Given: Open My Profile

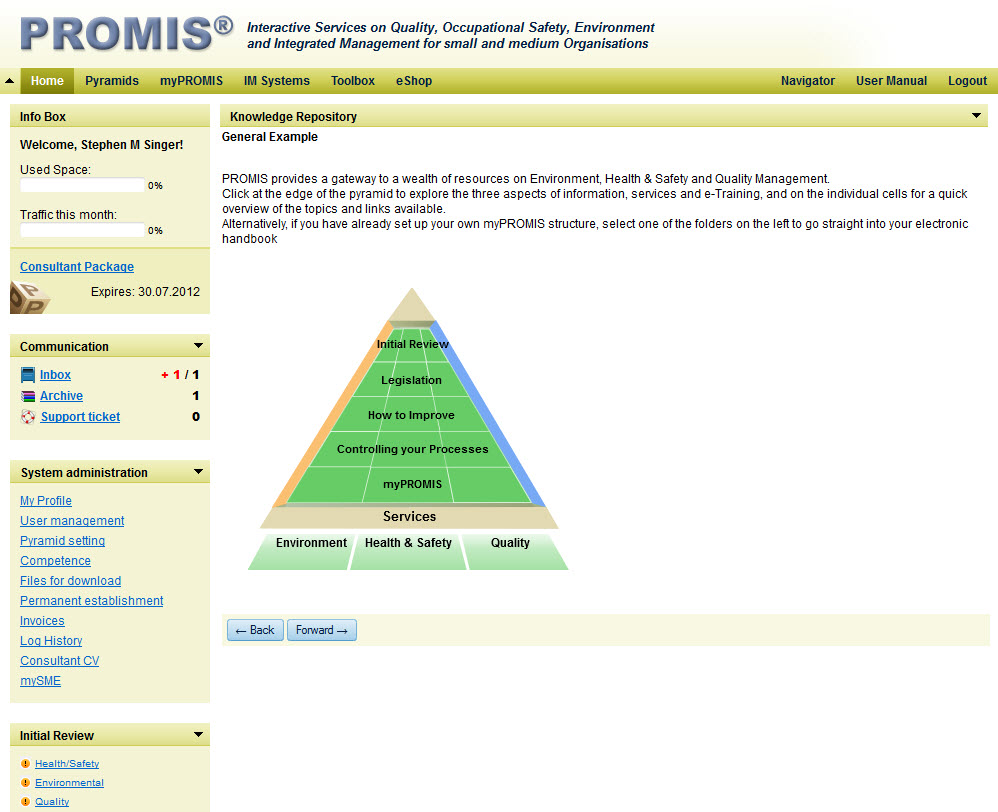Looking at the screenshot, I should 46,501.
